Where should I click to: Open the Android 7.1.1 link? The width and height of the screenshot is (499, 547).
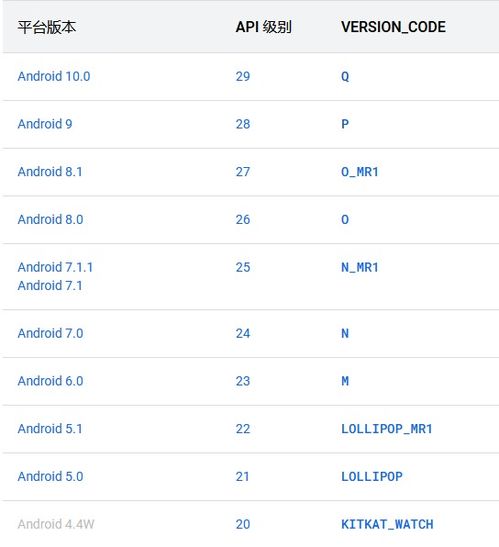point(55,267)
